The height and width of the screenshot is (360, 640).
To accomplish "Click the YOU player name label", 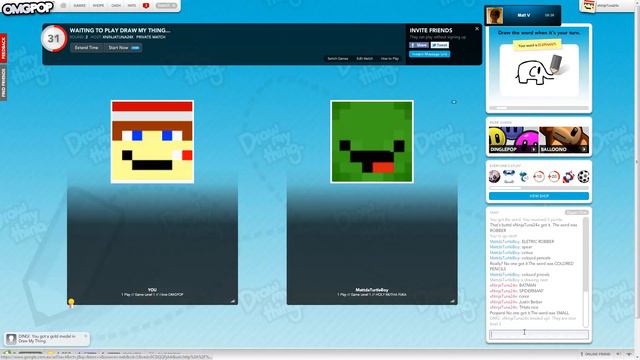I will (x=152, y=290).
